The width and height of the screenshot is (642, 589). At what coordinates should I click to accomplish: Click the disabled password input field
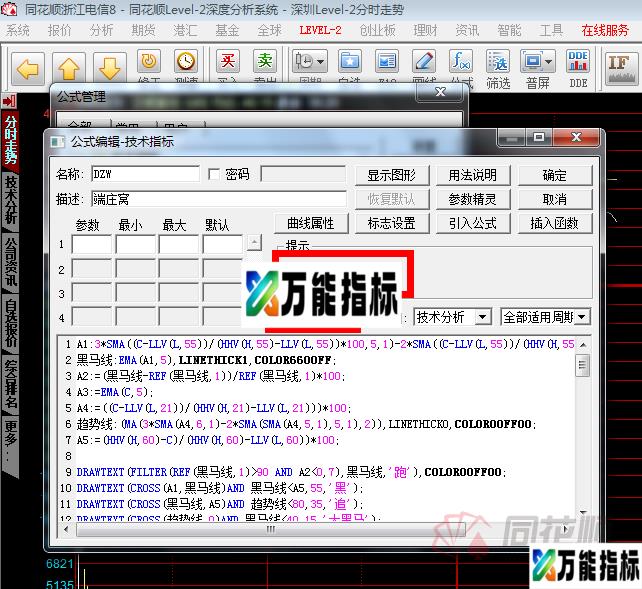click(303, 174)
